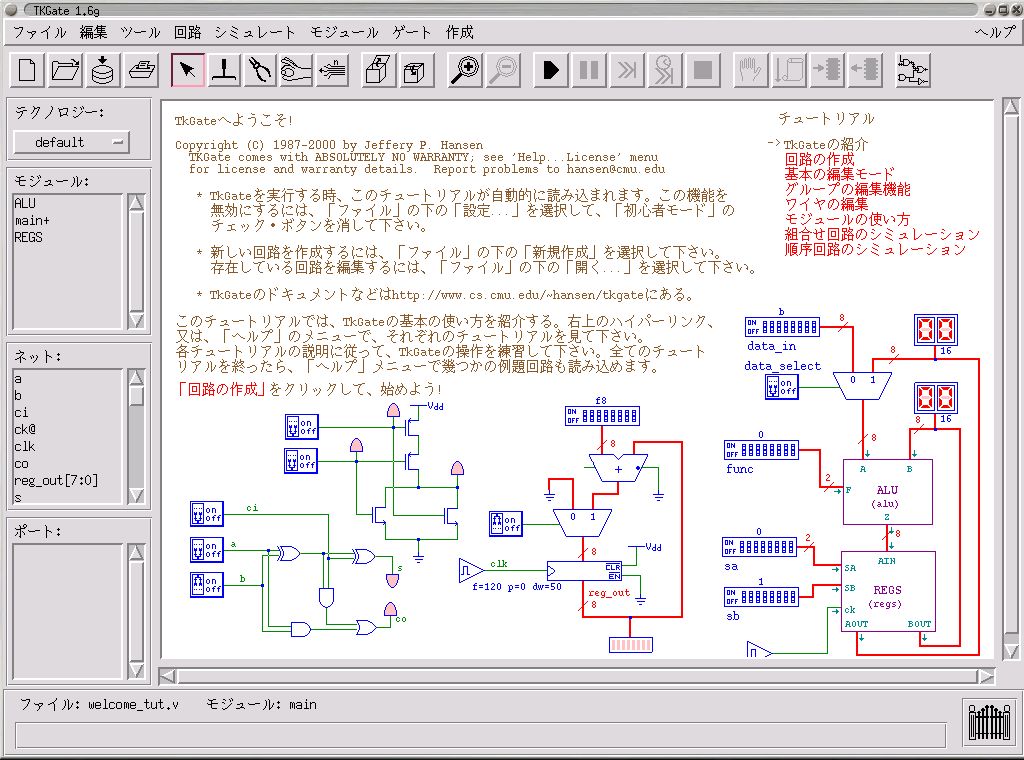Open the 基本の編集モード tutorial link
The height and width of the screenshot is (760, 1024).
click(839, 174)
